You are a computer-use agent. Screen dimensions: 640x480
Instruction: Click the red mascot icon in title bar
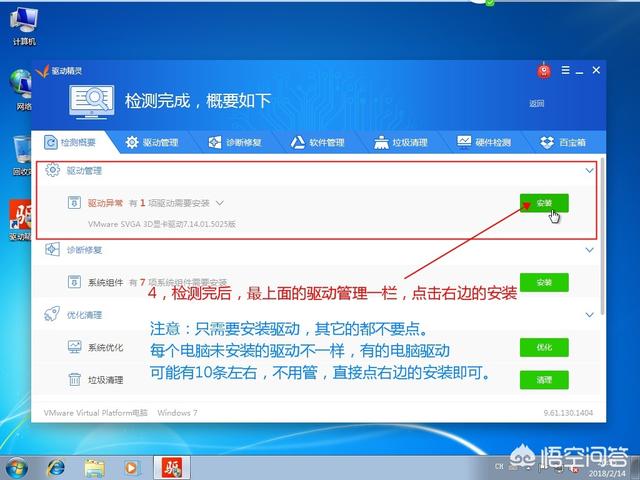pyautogui.click(x=544, y=71)
